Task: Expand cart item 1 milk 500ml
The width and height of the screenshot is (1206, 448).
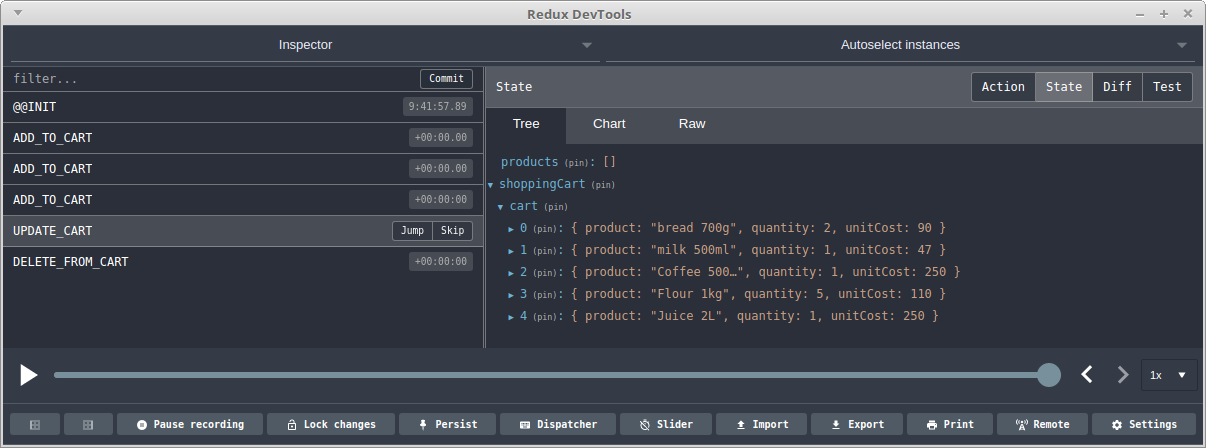Action: [512, 251]
